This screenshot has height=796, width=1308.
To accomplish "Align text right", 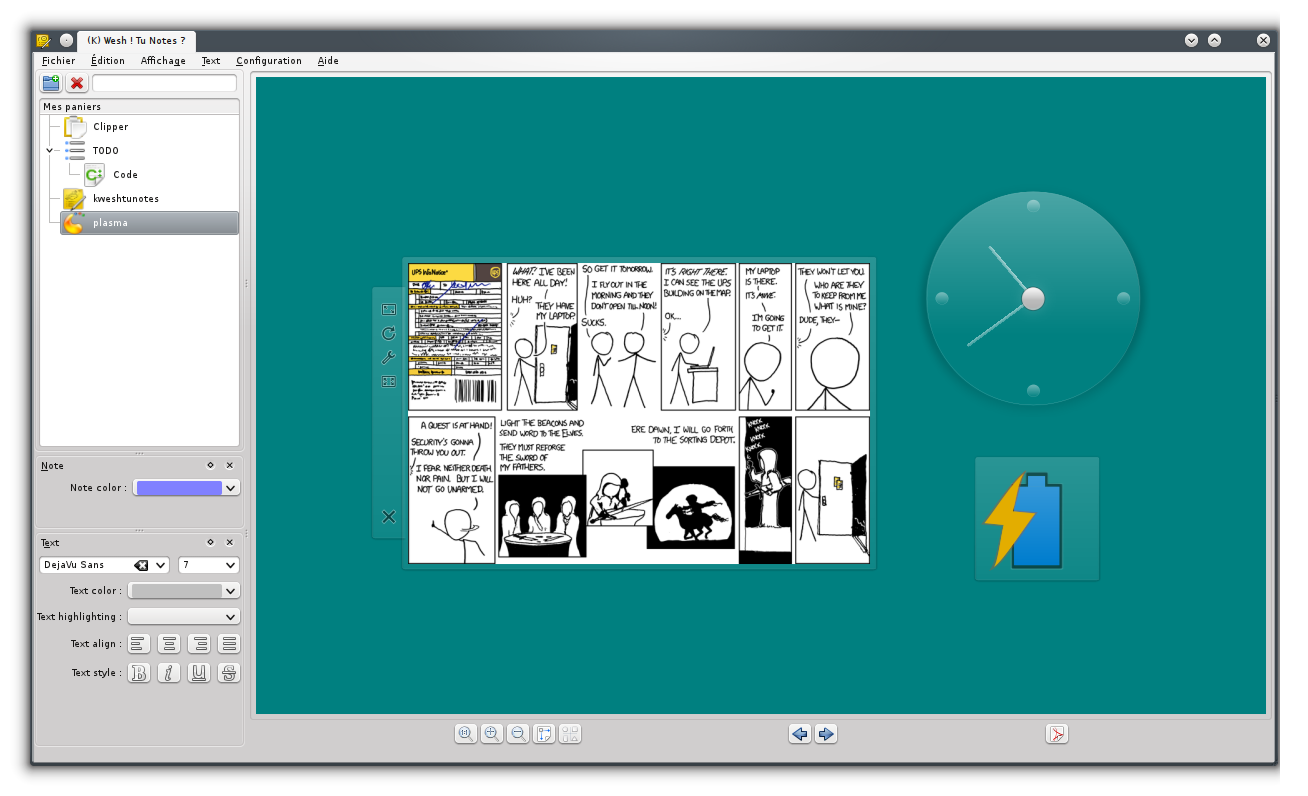I will pyautogui.click(x=199, y=644).
